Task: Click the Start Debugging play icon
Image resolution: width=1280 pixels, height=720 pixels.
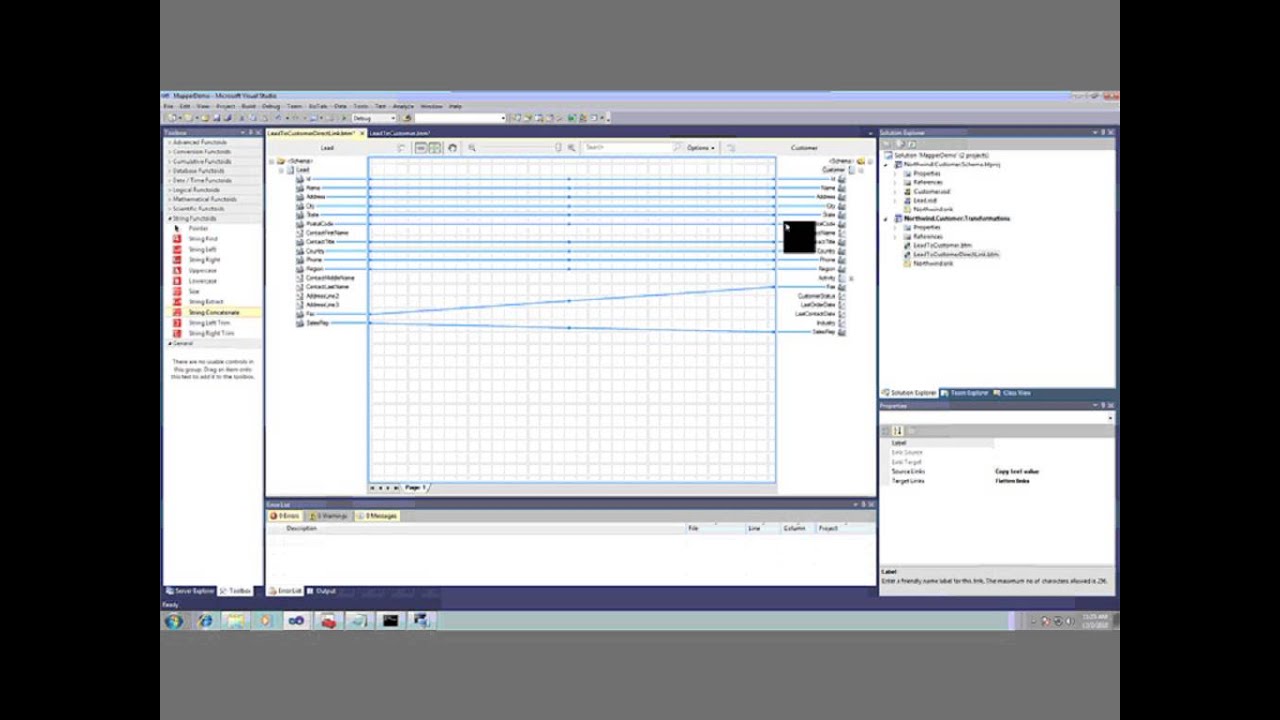Action: (x=344, y=118)
